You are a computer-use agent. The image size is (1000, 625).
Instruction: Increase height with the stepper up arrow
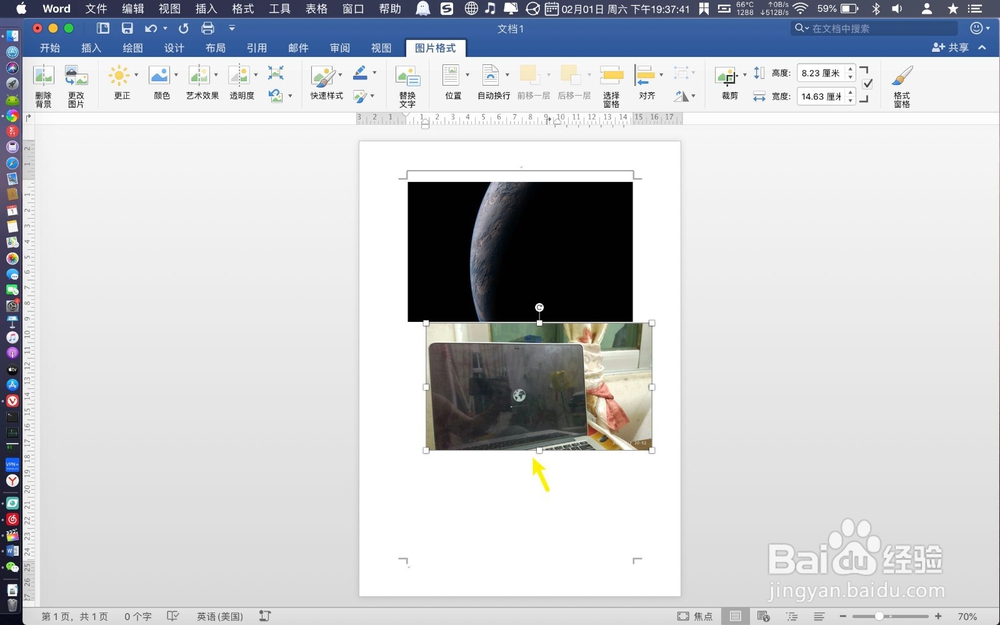click(x=850, y=69)
